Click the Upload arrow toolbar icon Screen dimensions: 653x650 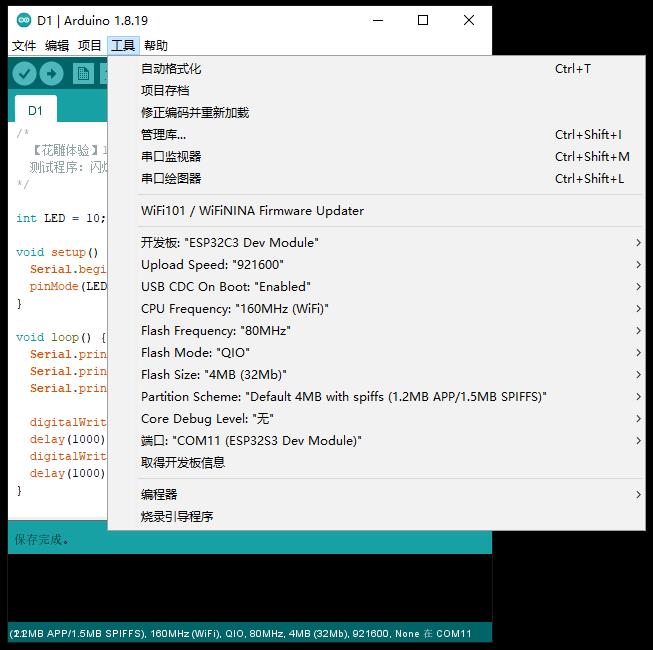pos(51,74)
